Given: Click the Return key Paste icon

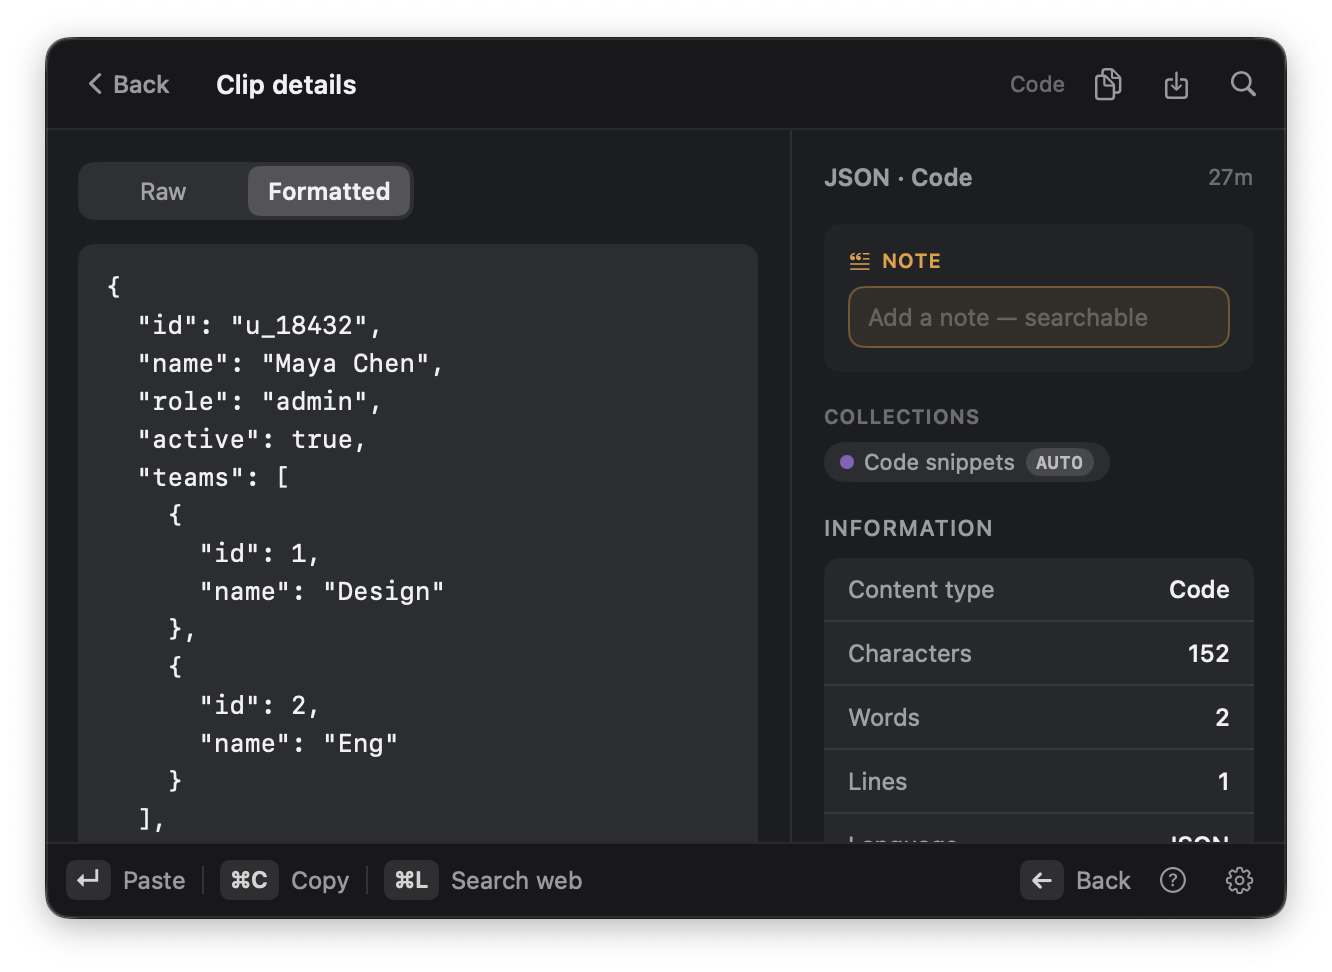Looking at the screenshot, I should [x=88, y=880].
